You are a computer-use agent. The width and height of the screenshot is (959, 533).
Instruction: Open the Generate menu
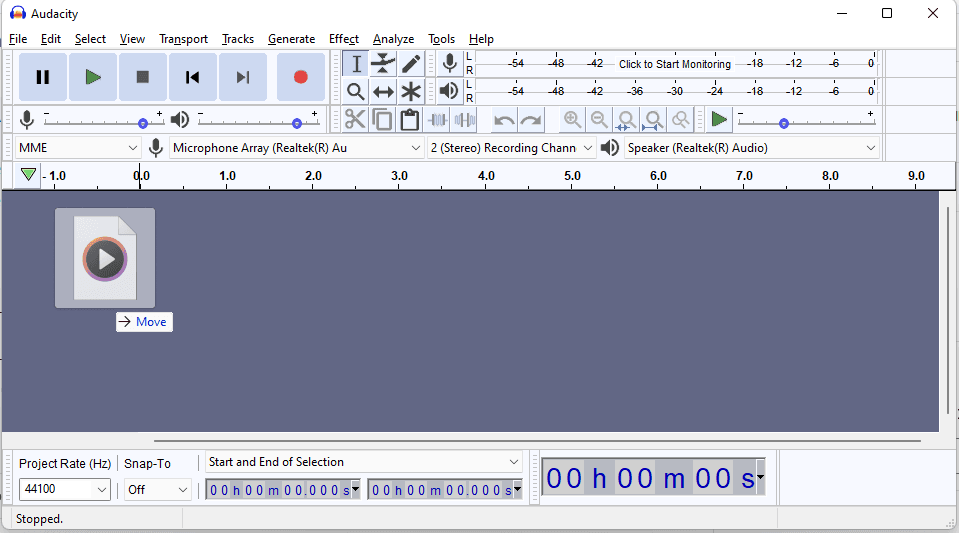tap(291, 39)
